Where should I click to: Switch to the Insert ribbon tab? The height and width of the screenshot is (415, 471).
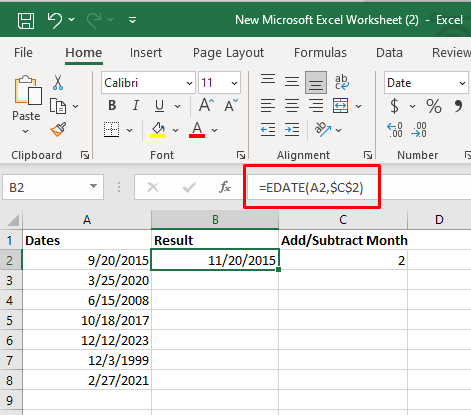(x=146, y=53)
